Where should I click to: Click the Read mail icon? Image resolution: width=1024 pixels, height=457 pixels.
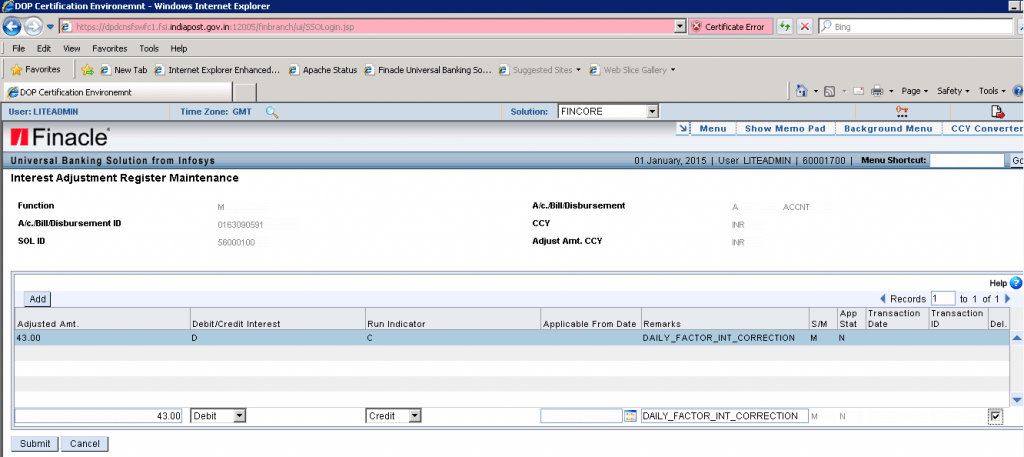click(x=858, y=91)
